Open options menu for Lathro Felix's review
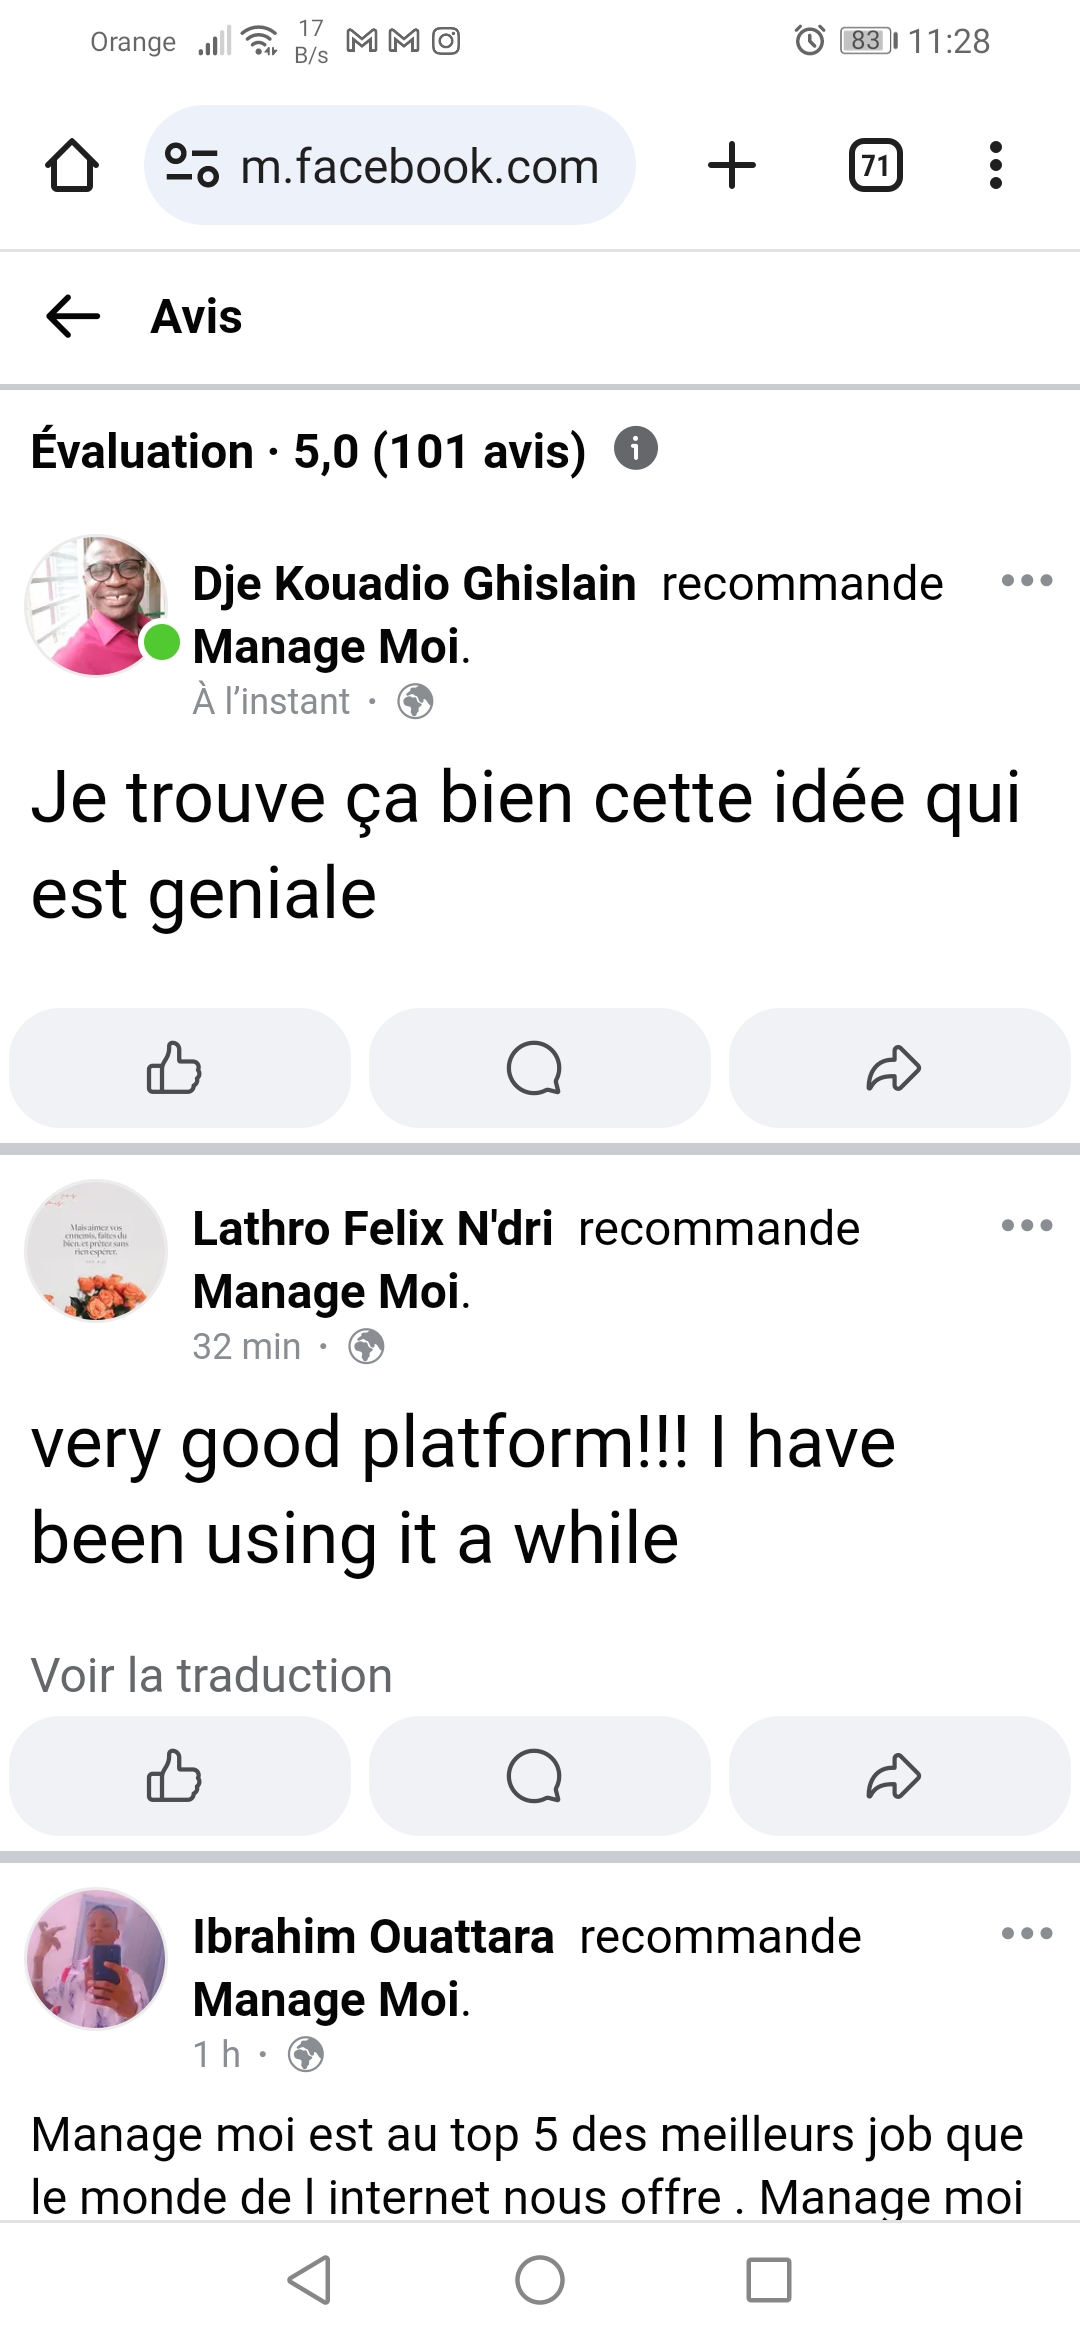Image resolution: width=1080 pixels, height=2340 pixels. point(1027,1225)
